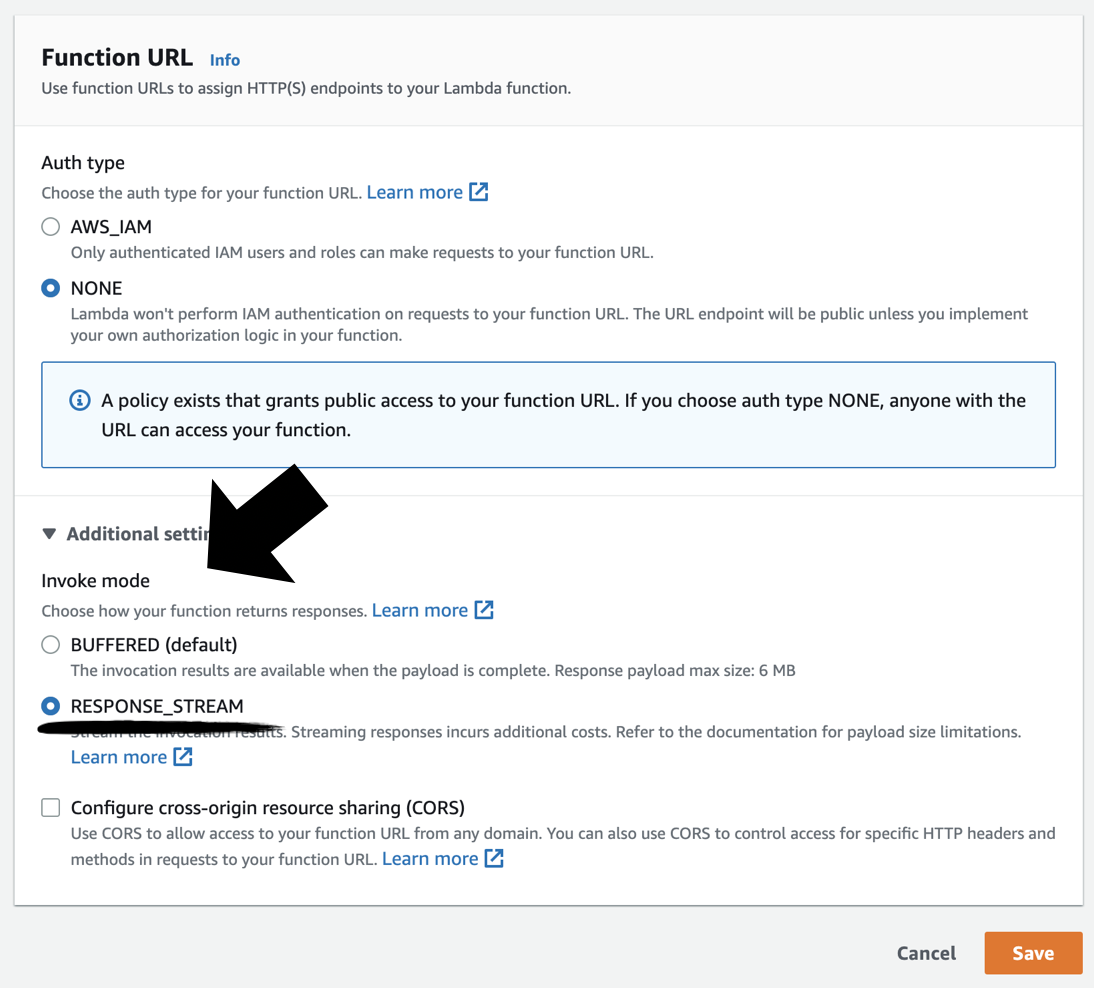
Task: Cancel the function URL changes
Action: tap(926, 953)
